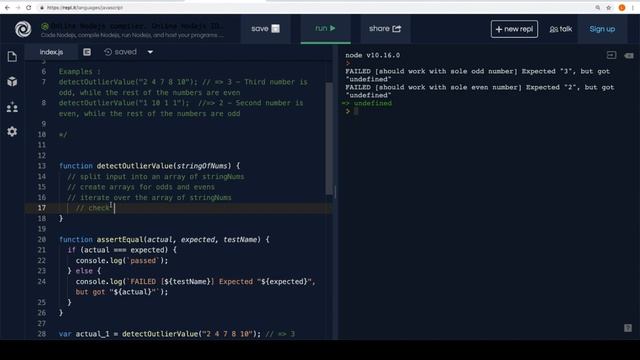Image resolution: width=640 pixels, height=360 pixels.
Task: Click line number 13 in the gutter
Action: pos(42,166)
